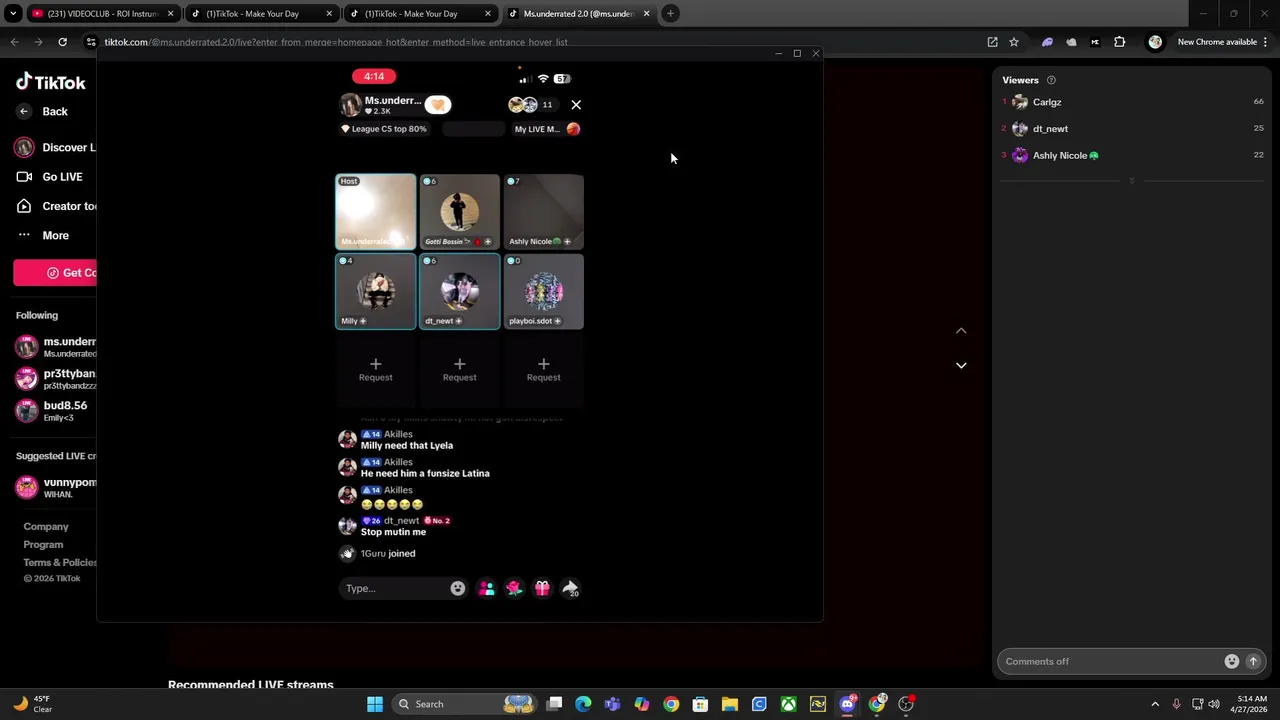The width and height of the screenshot is (1280, 720).
Task: Open the My LIVE M... basketball badge
Action: tap(546, 129)
